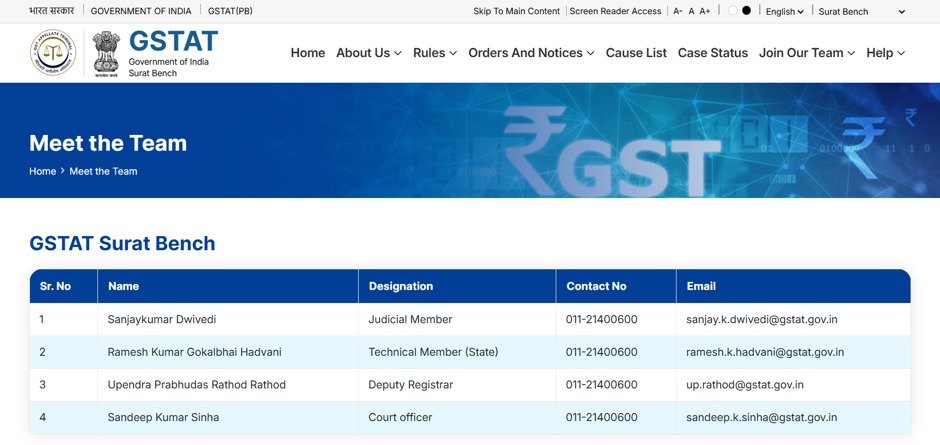This screenshot has height=445, width=940.
Task: Select the name Ramesh Kumar Gokalbhai Hadvani
Action: [x=194, y=352]
